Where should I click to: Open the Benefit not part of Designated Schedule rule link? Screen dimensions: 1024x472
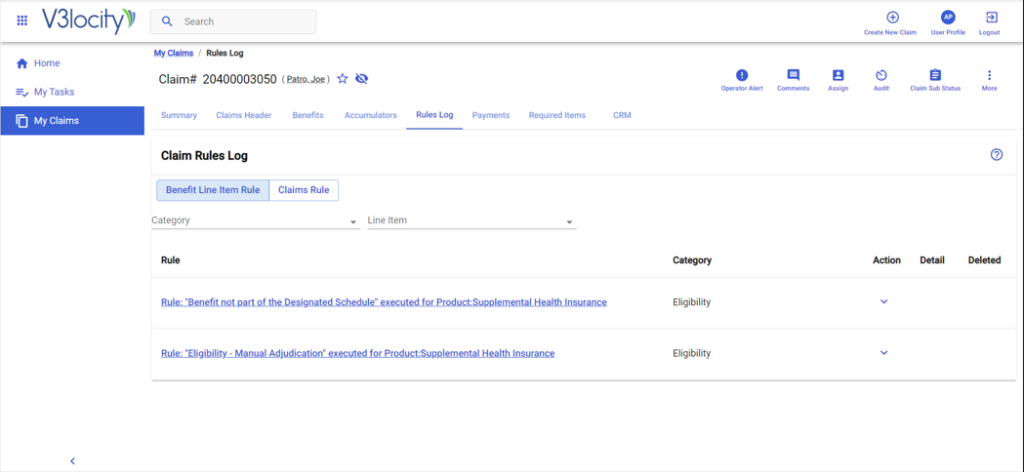(383, 302)
